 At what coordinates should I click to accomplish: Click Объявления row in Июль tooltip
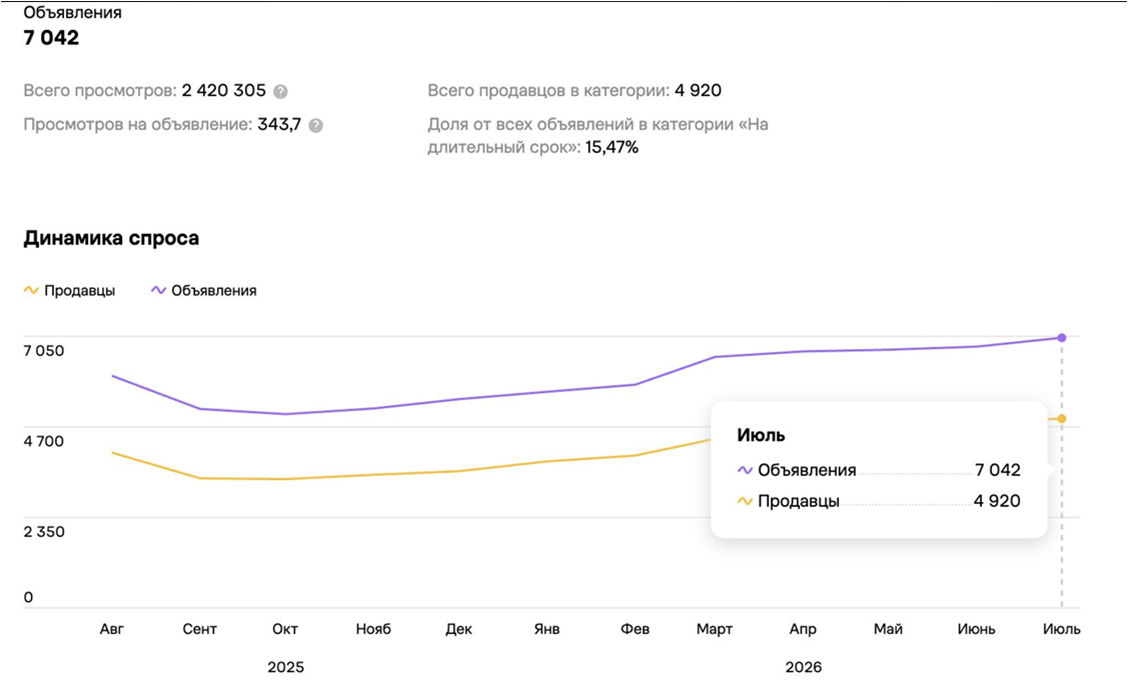879,470
